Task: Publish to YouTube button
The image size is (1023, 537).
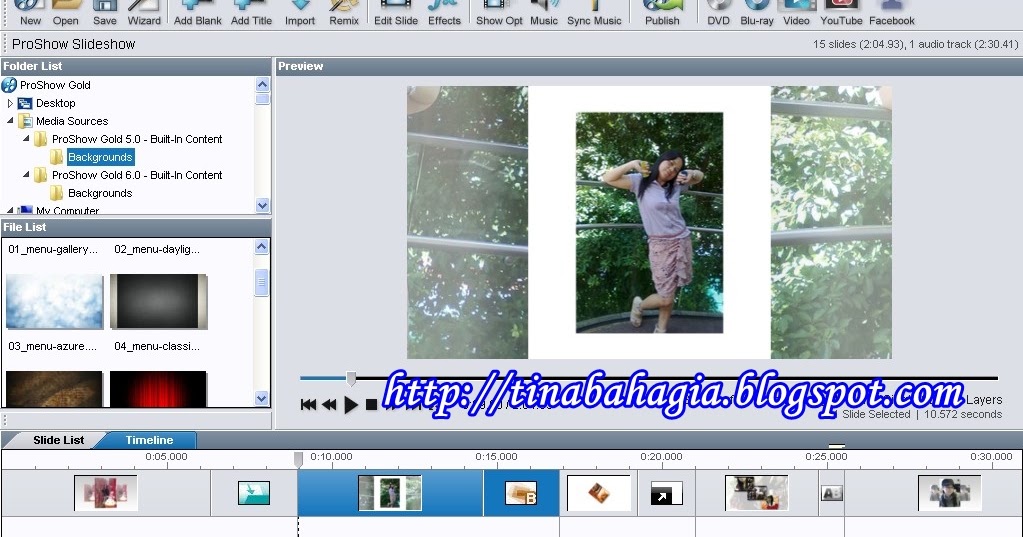Action: 841,13
